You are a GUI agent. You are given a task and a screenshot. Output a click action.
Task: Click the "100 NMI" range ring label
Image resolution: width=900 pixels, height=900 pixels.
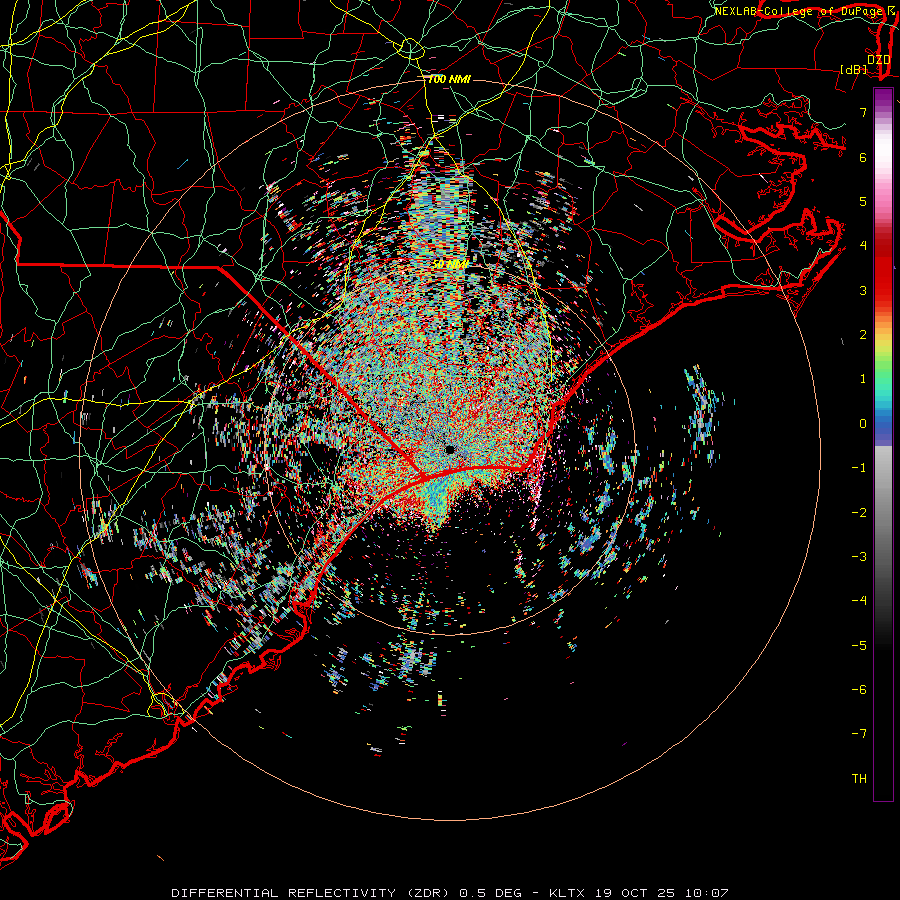tap(449, 79)
